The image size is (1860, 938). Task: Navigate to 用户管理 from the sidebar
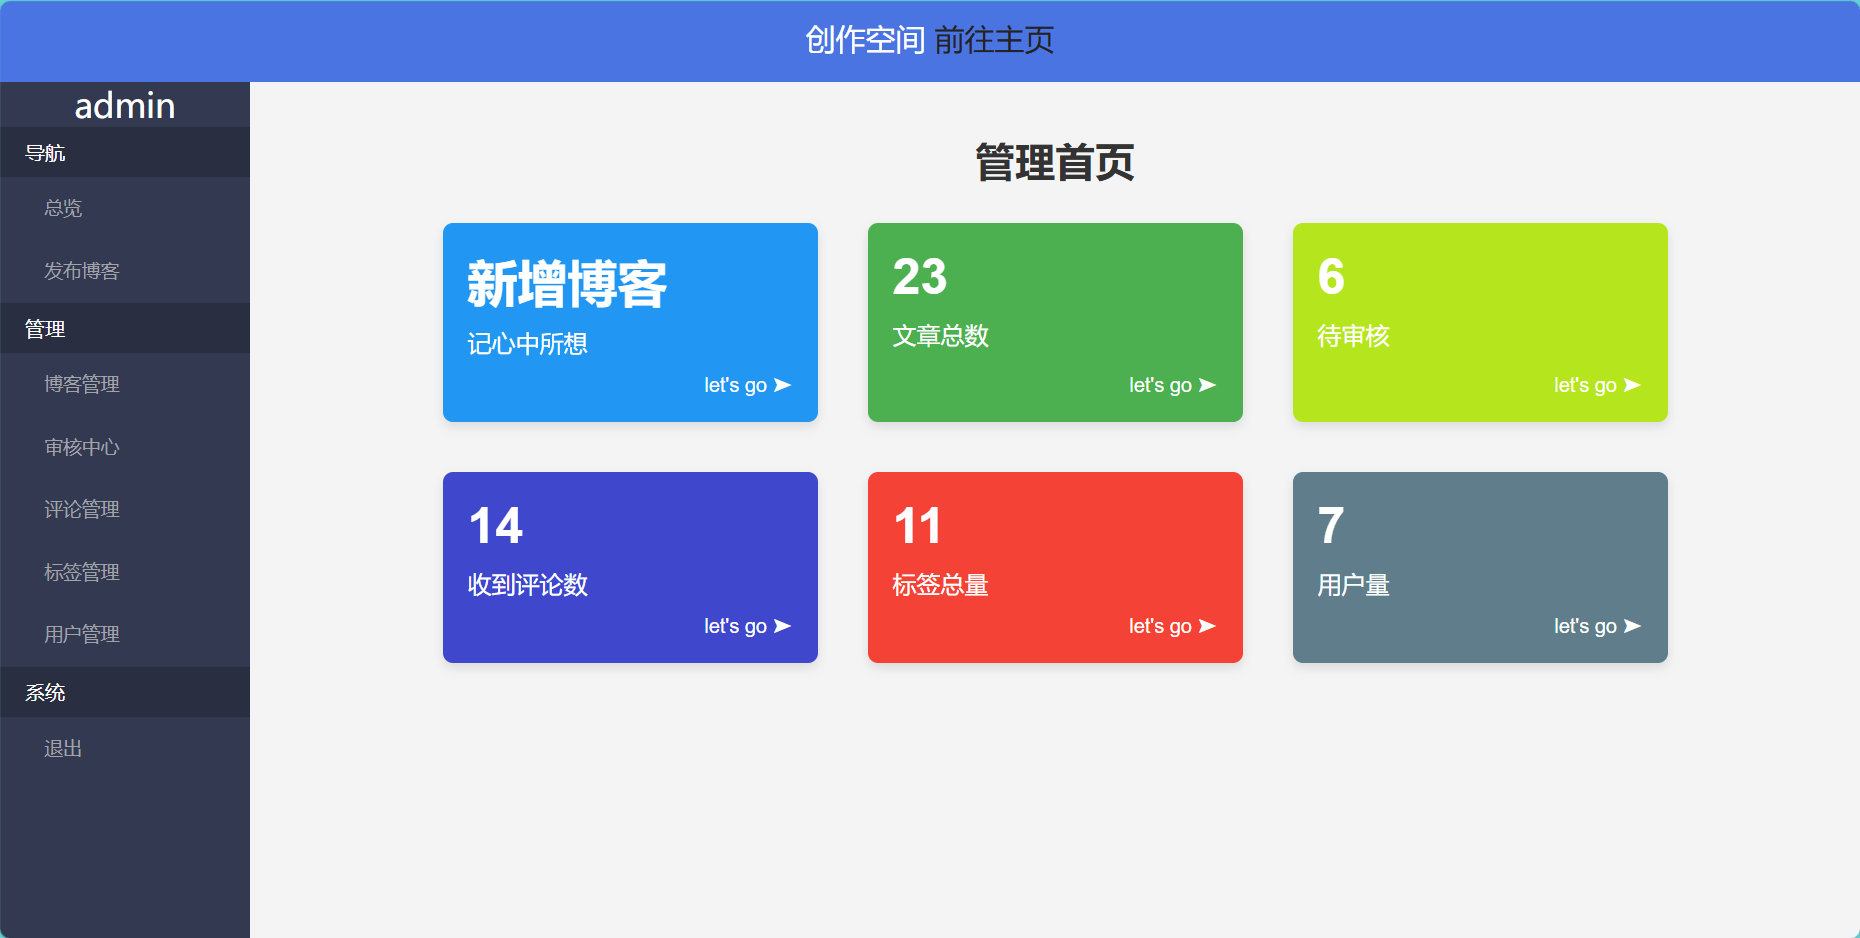[x=82, y=634]
